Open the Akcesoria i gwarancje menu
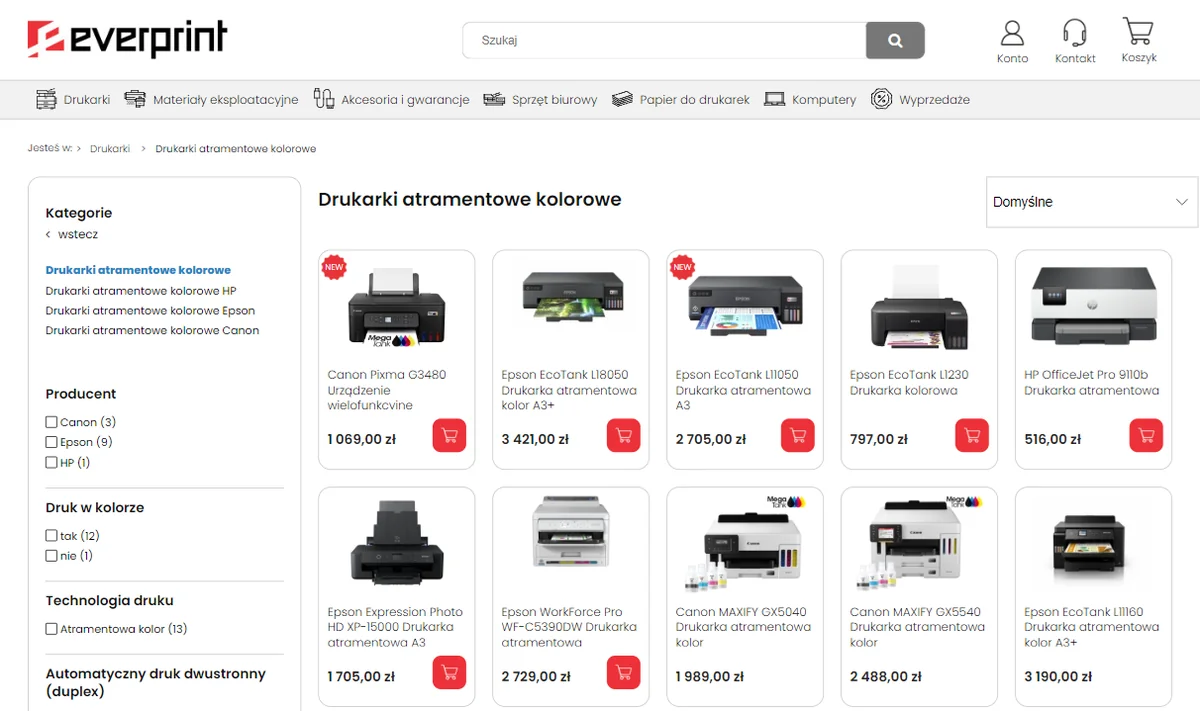This screenshot has width=1200, height=711. click(405, 99)
